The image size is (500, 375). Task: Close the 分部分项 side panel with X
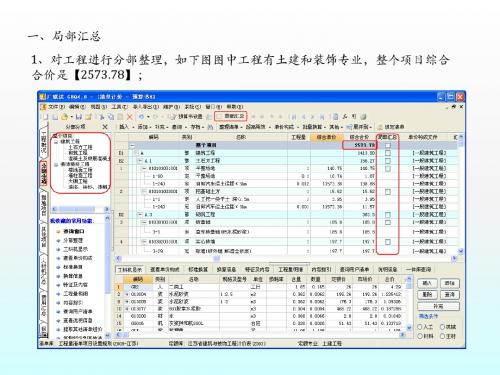[x=105, y=127]
